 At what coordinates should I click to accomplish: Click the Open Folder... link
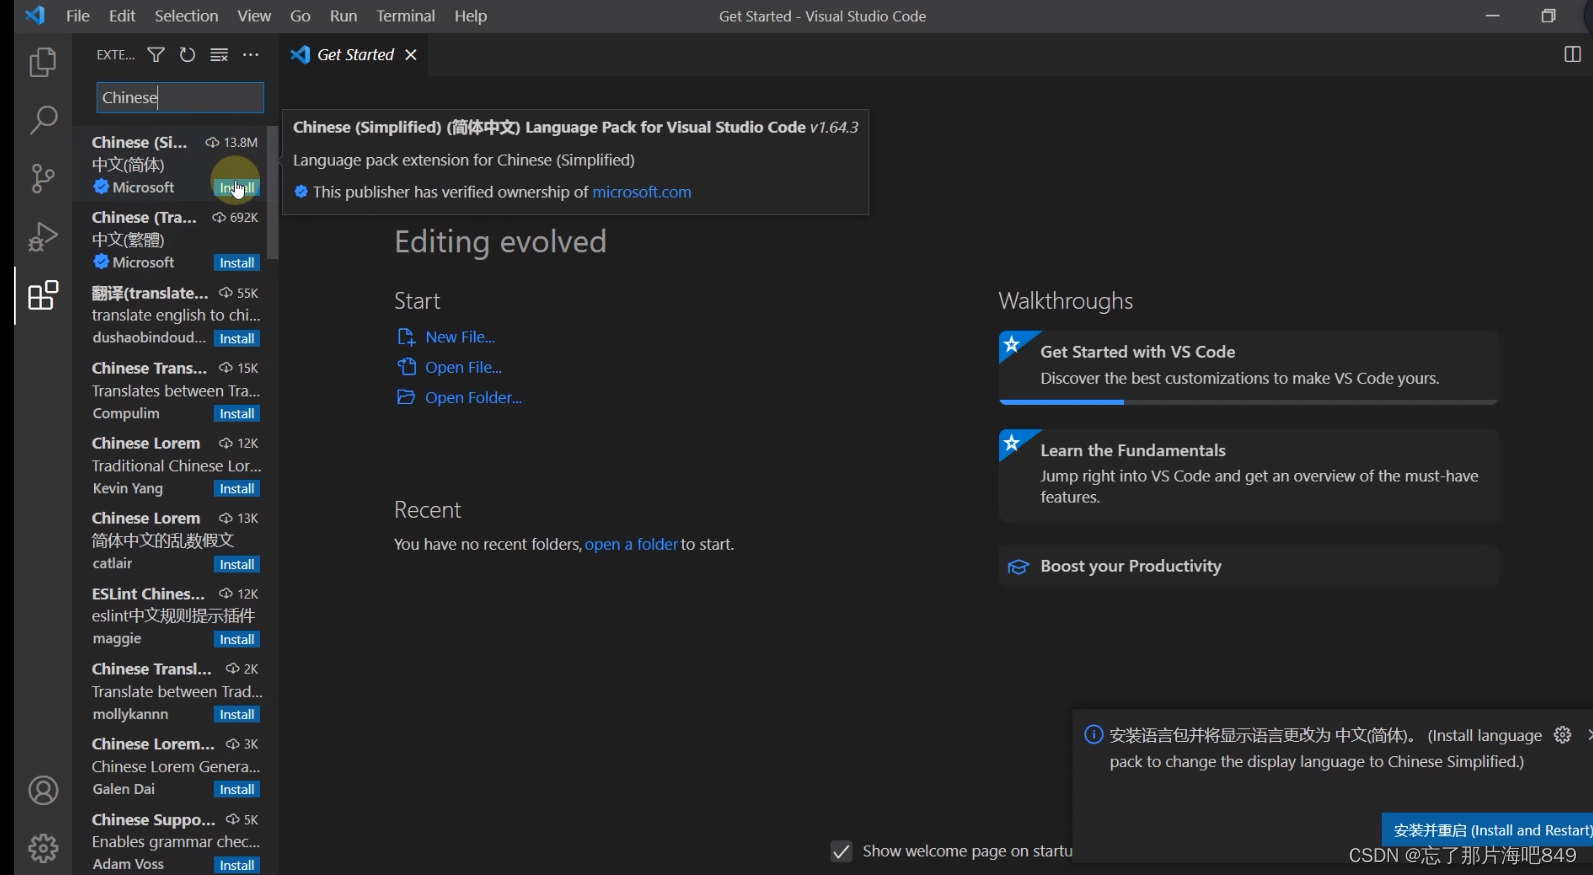coord(473,397)
